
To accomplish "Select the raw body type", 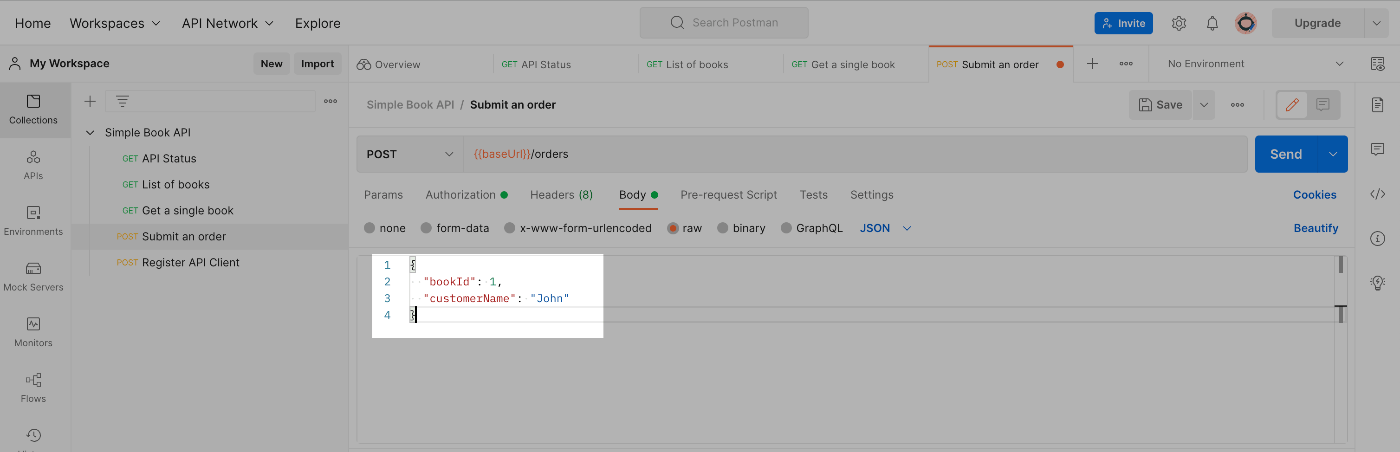I will [685, 228].
